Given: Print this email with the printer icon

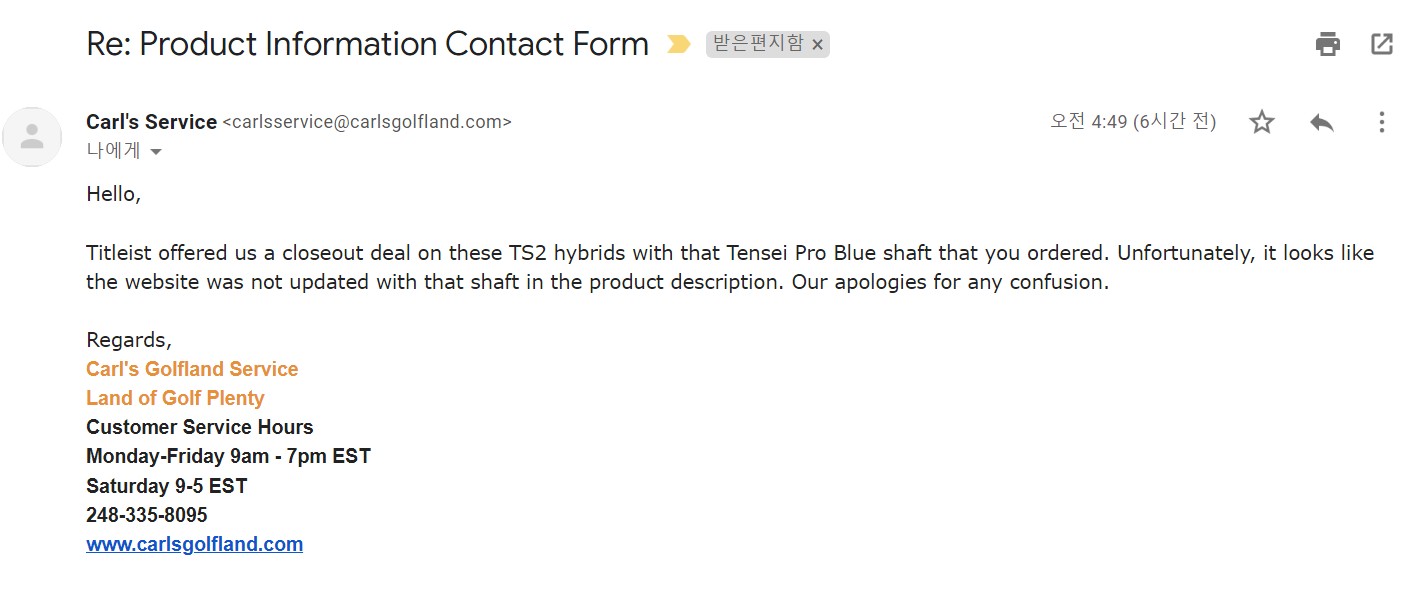Looking at the screenshot, I should pyautogui.click(x=1327, y=44).
